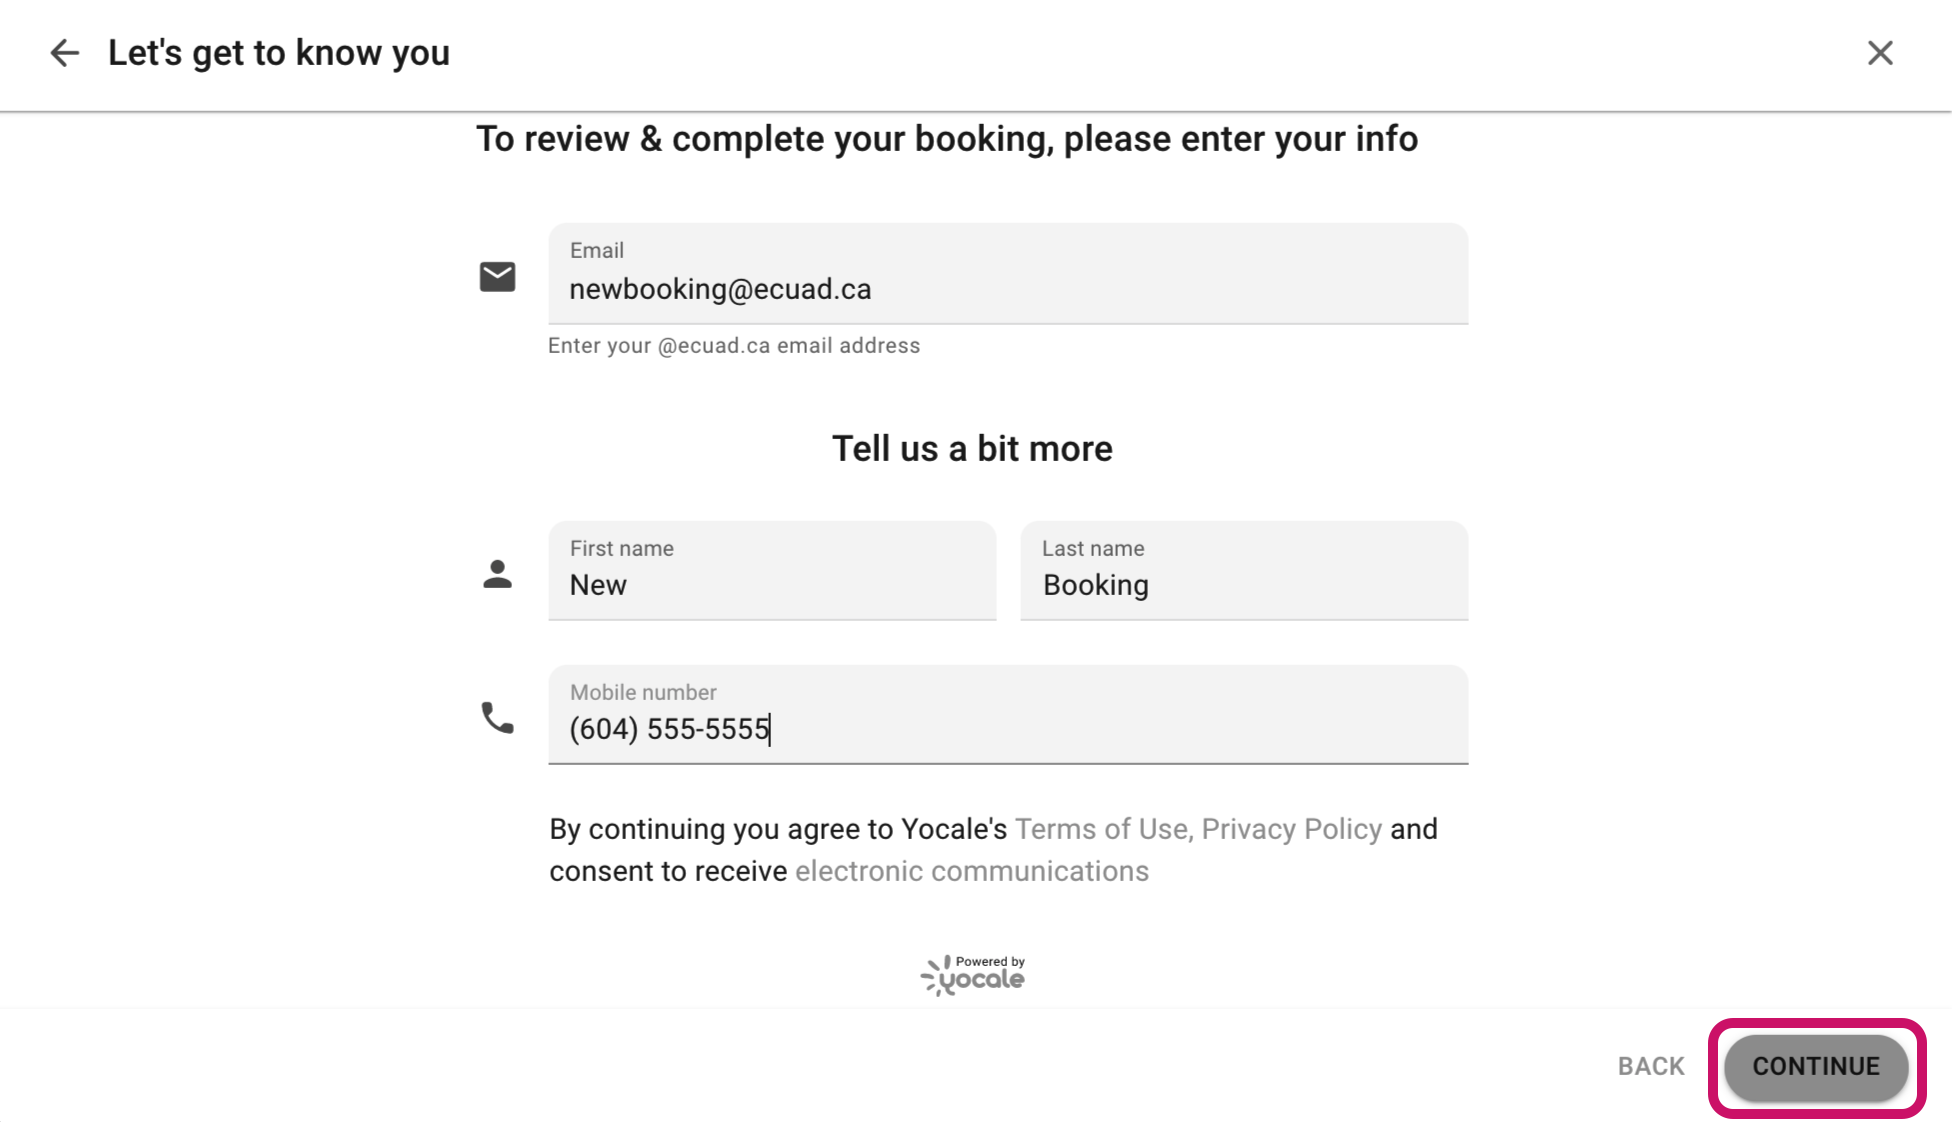Open the Privacy Policy link

tap(1291, 829)
